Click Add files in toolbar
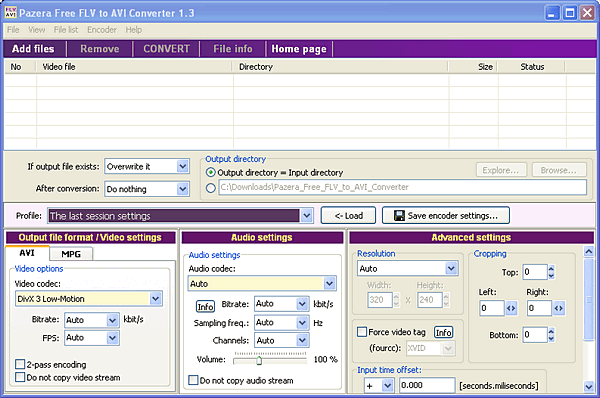 click(33, 49)
